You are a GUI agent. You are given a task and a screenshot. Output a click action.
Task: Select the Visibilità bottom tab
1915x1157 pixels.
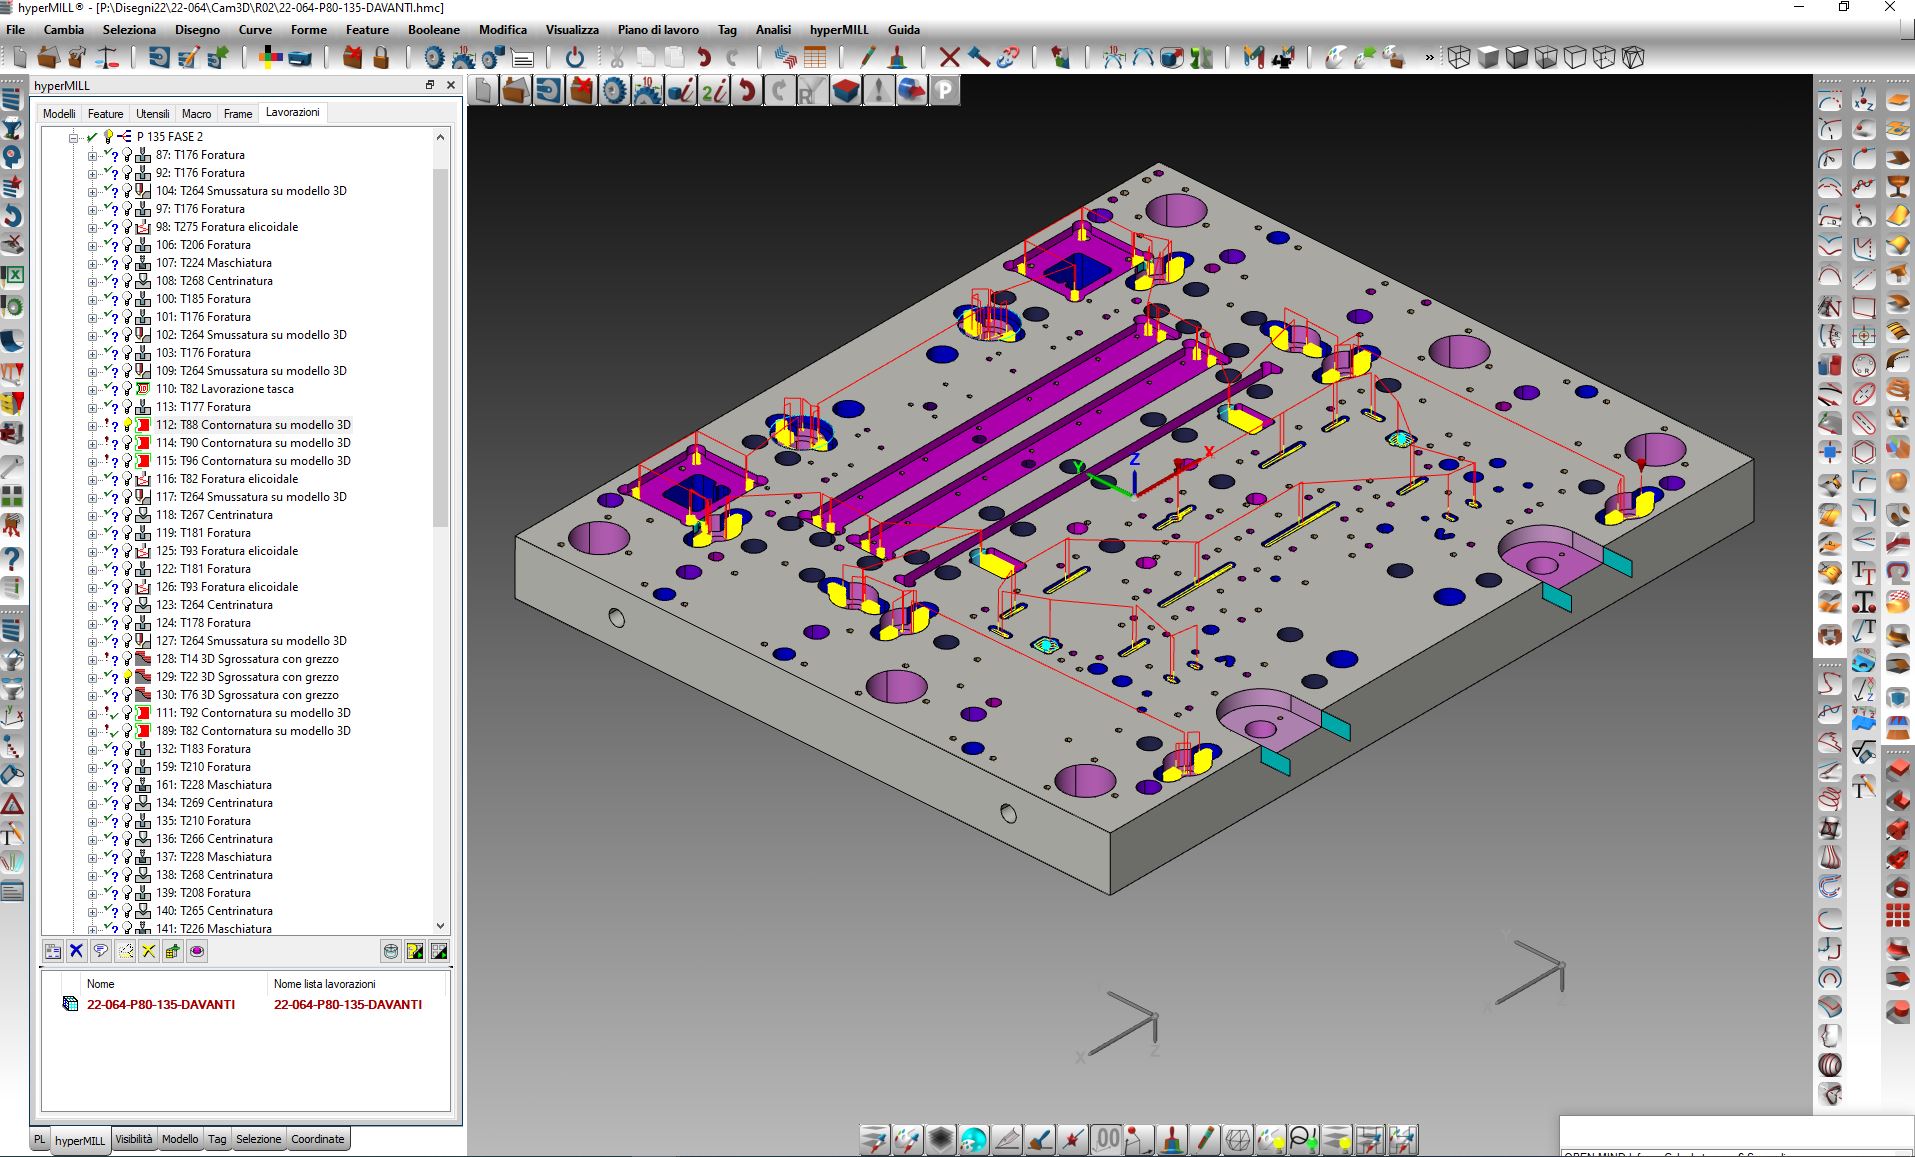coord(134,1139)
